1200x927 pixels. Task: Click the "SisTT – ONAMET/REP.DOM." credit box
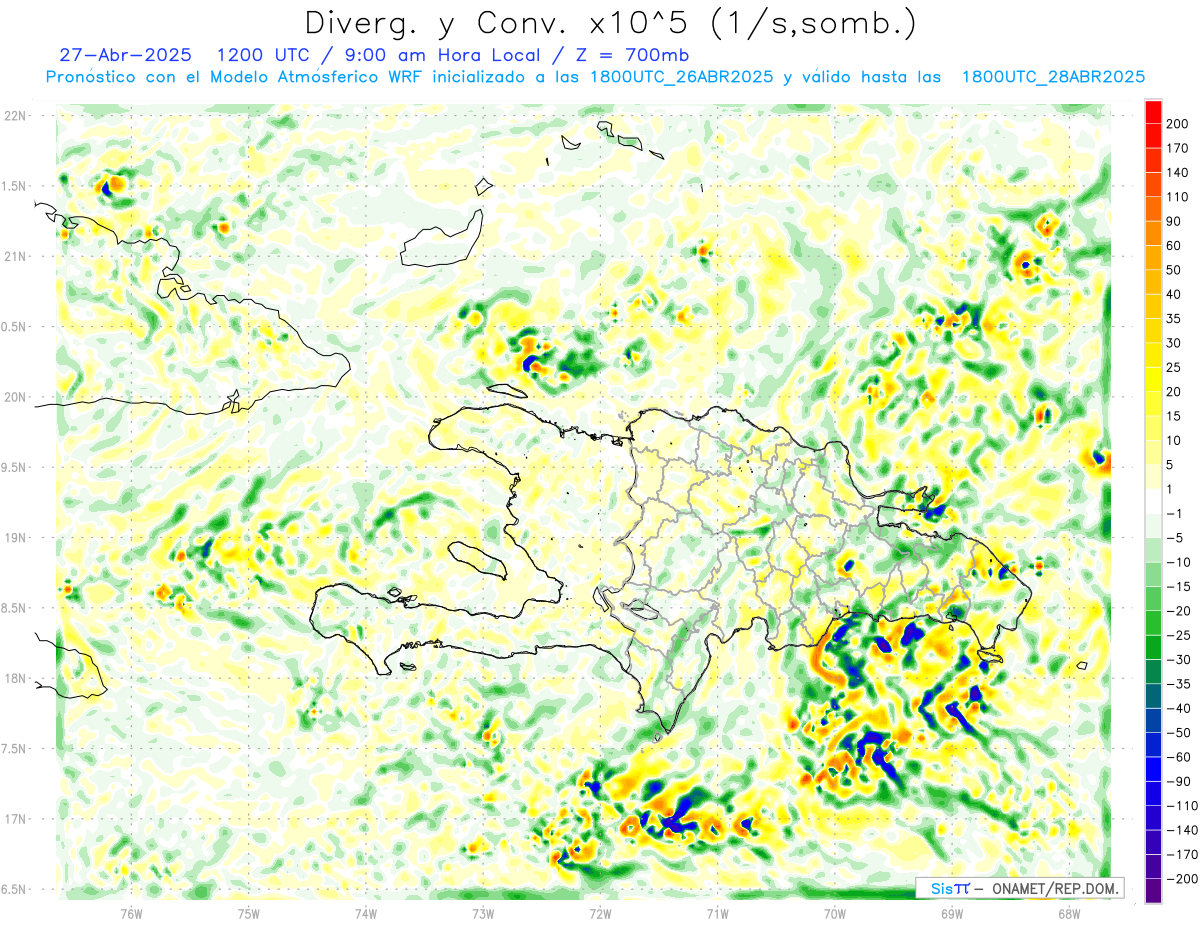pos(1020,887)
